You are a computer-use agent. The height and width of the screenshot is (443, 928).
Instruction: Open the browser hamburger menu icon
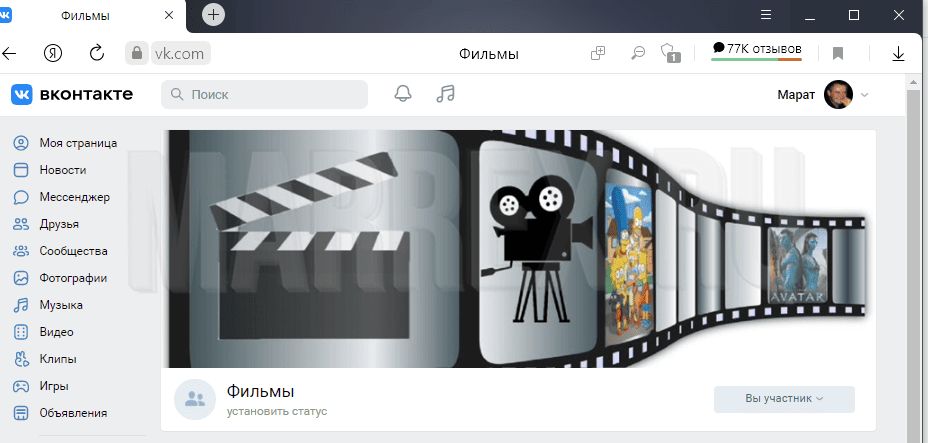pos(766,15)
